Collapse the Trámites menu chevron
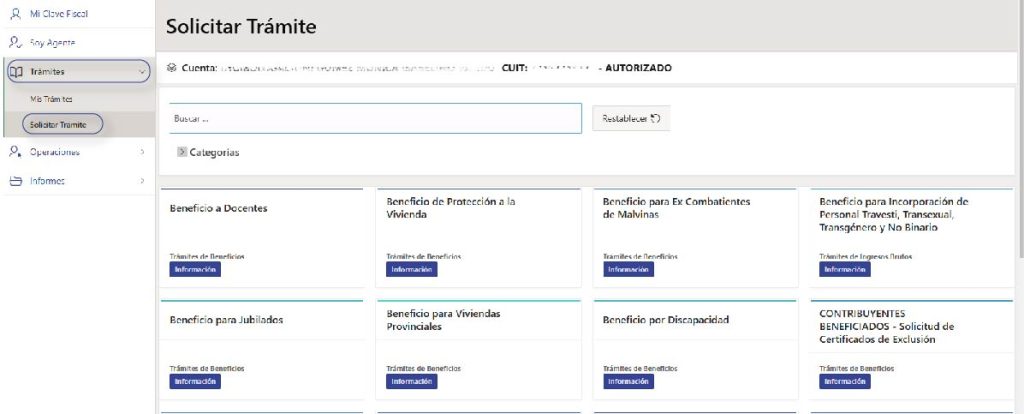This screenshot has height=414, width=1024. (x=141, y=72)
